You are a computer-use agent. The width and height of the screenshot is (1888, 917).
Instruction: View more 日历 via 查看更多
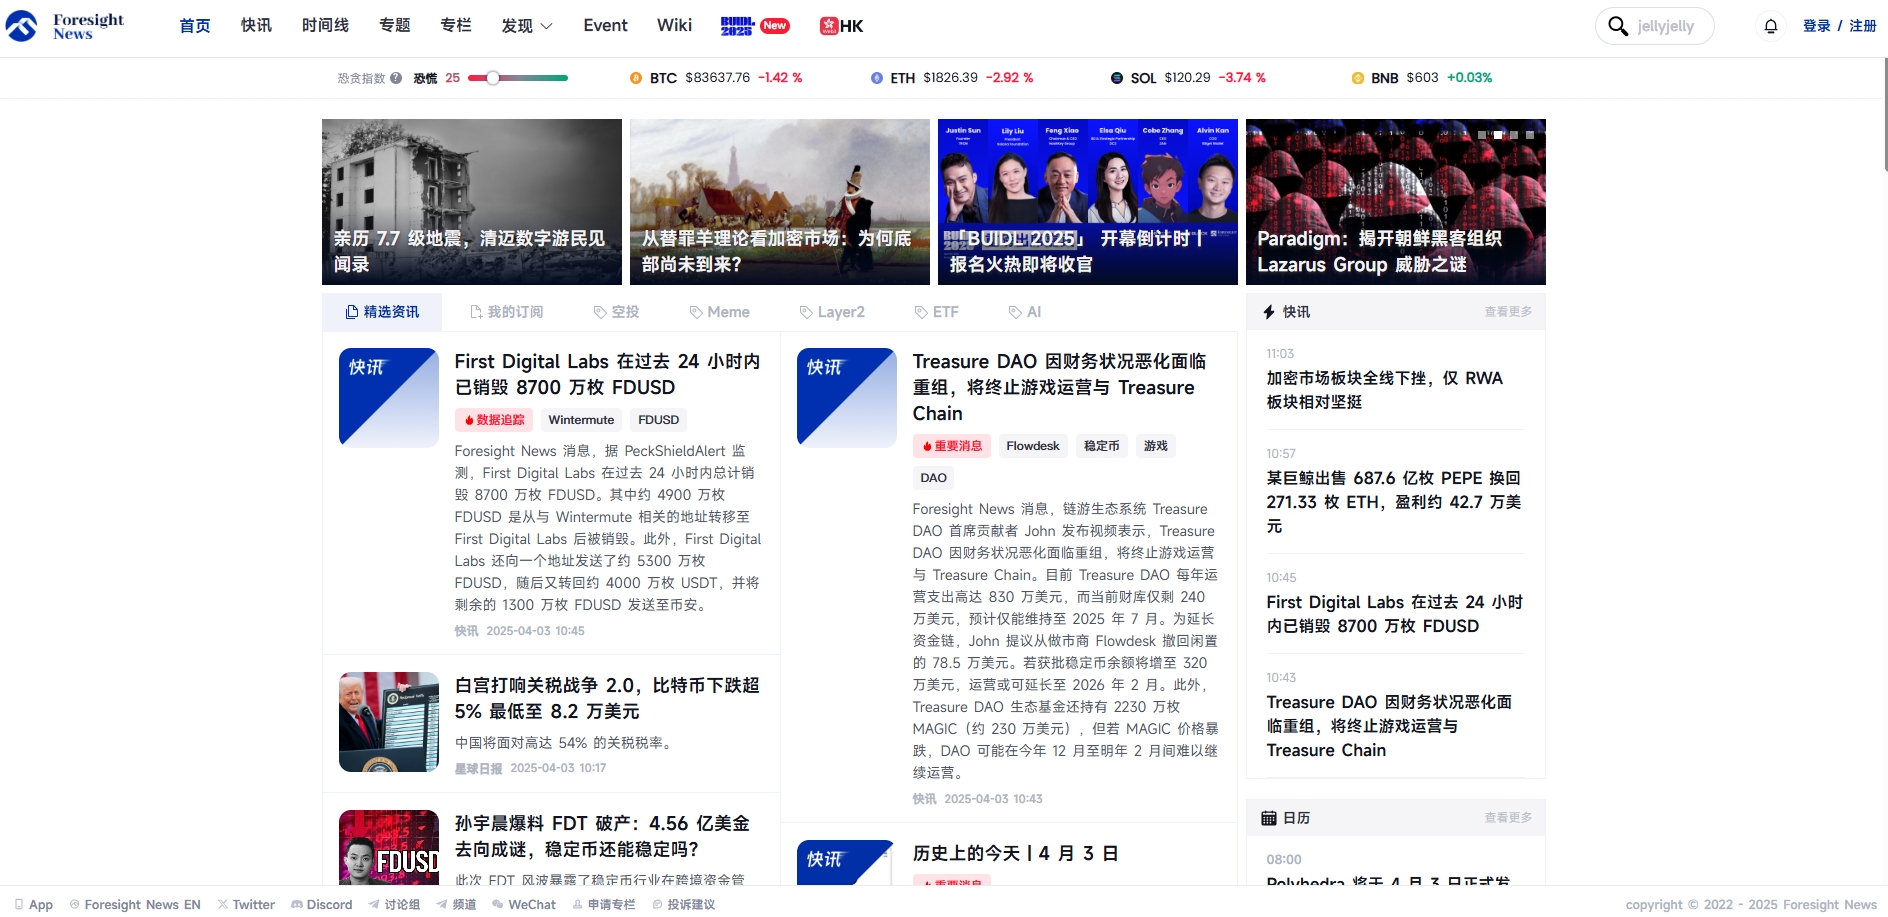coord(1507,818)
